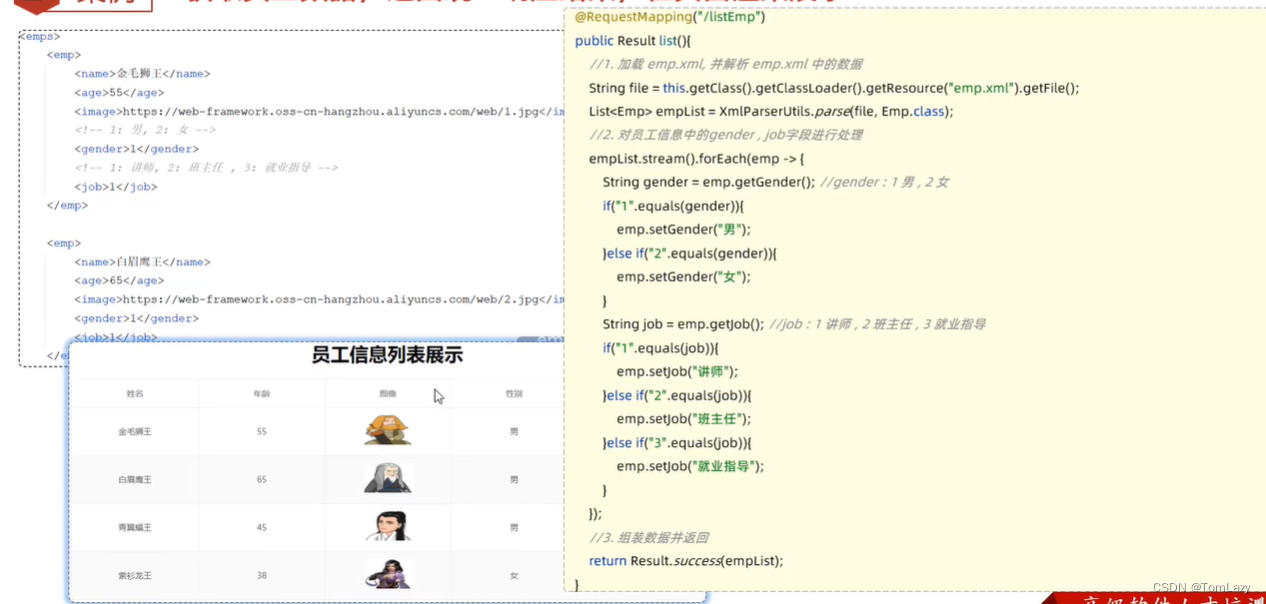Click the 白眉鹰王 name cell in the table

[x=135, y=480]
